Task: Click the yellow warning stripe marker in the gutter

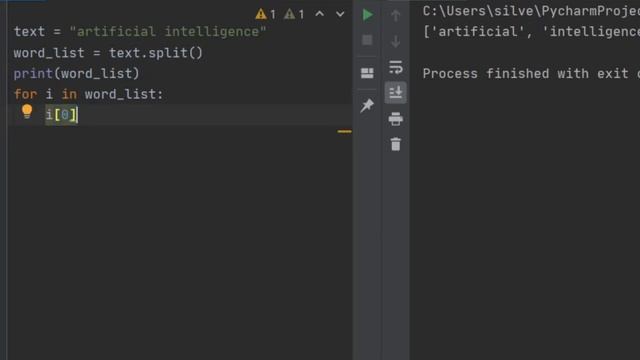Action: [344, 131]
